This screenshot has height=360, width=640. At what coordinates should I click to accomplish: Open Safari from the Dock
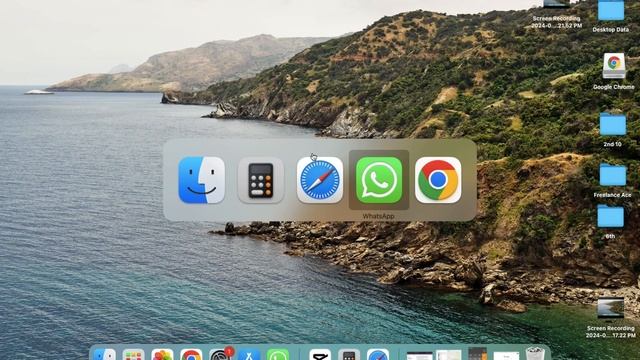pos(378,355)
